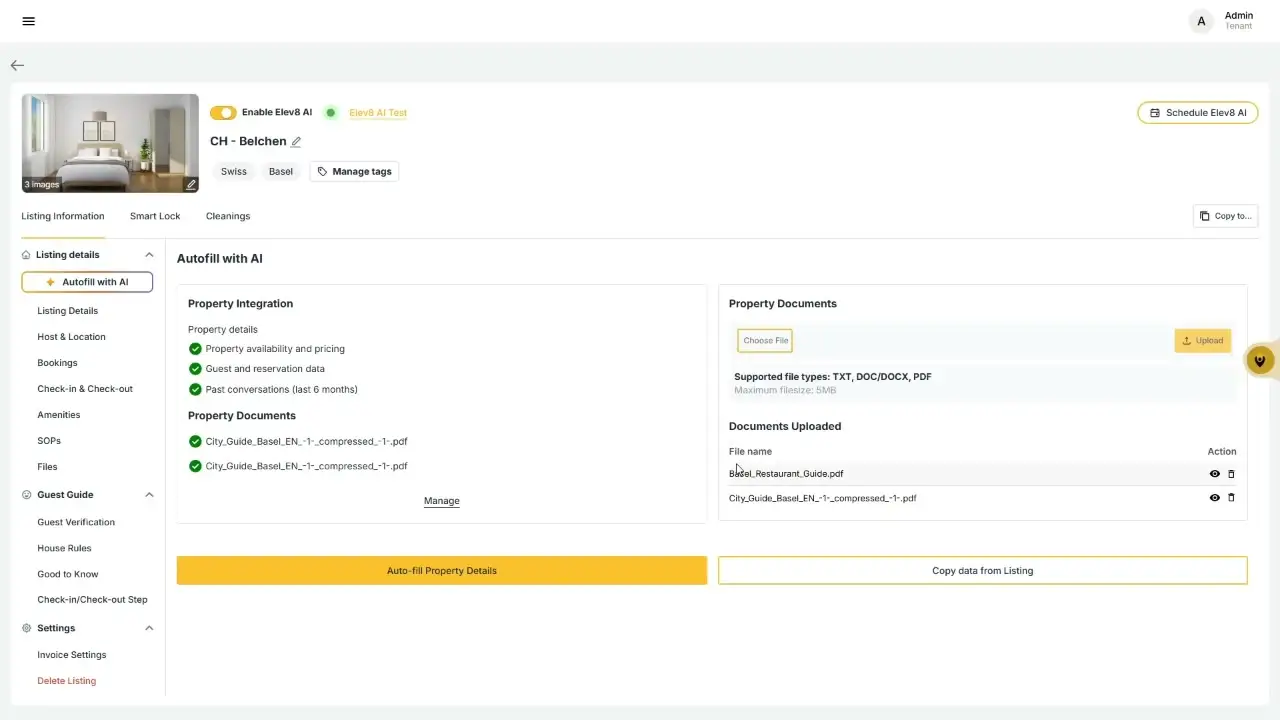Open Host & Location sidebar item
This screenshot has width=1280, height=720.
(x=71, y=337)
